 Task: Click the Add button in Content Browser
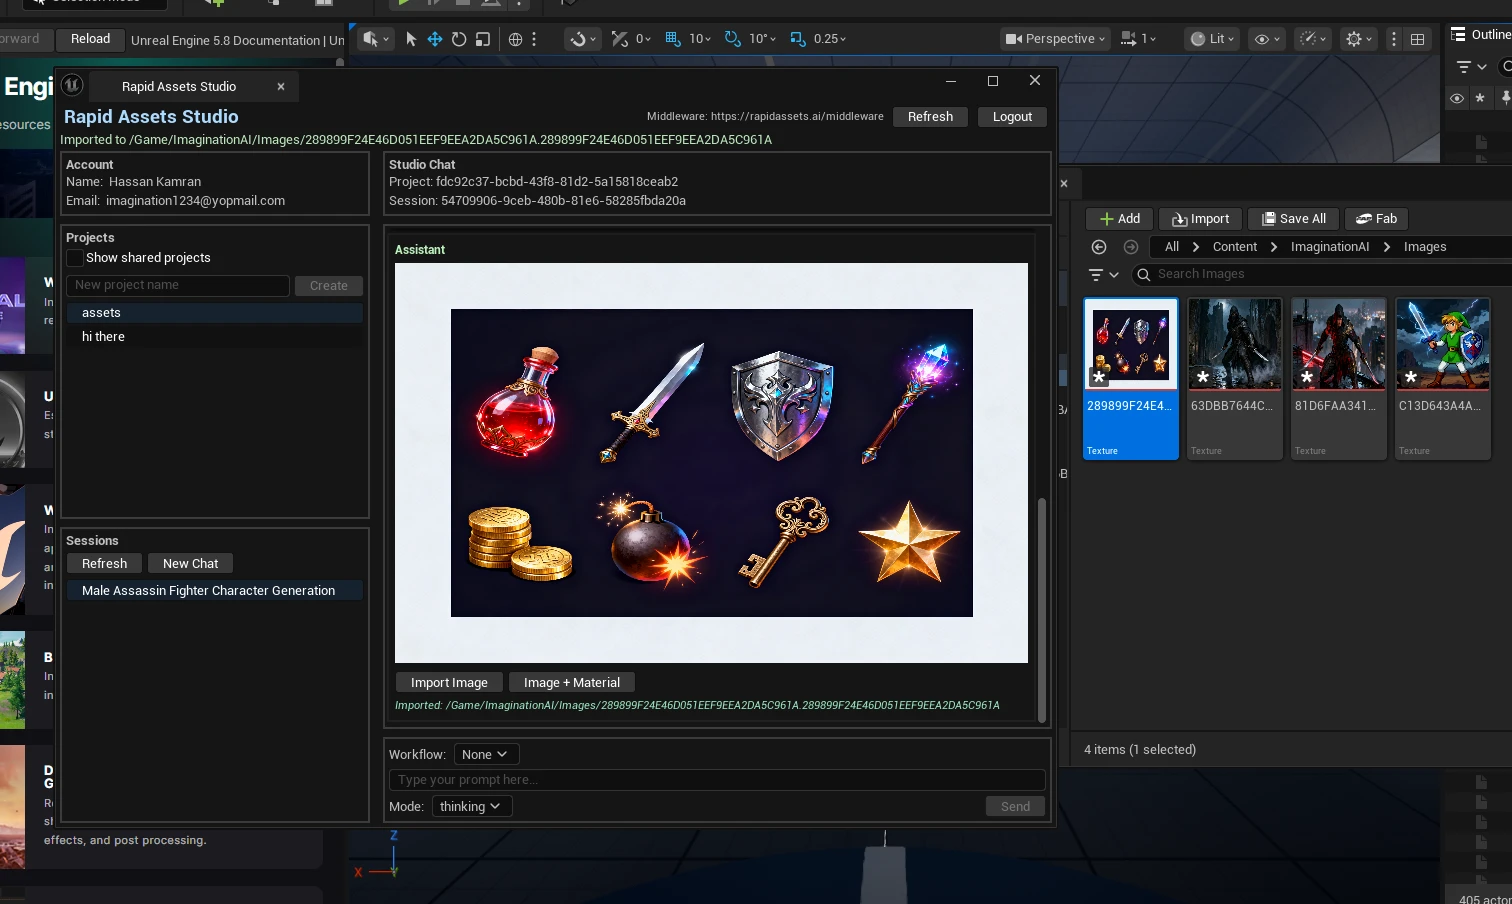click(x=1120, y=219)
